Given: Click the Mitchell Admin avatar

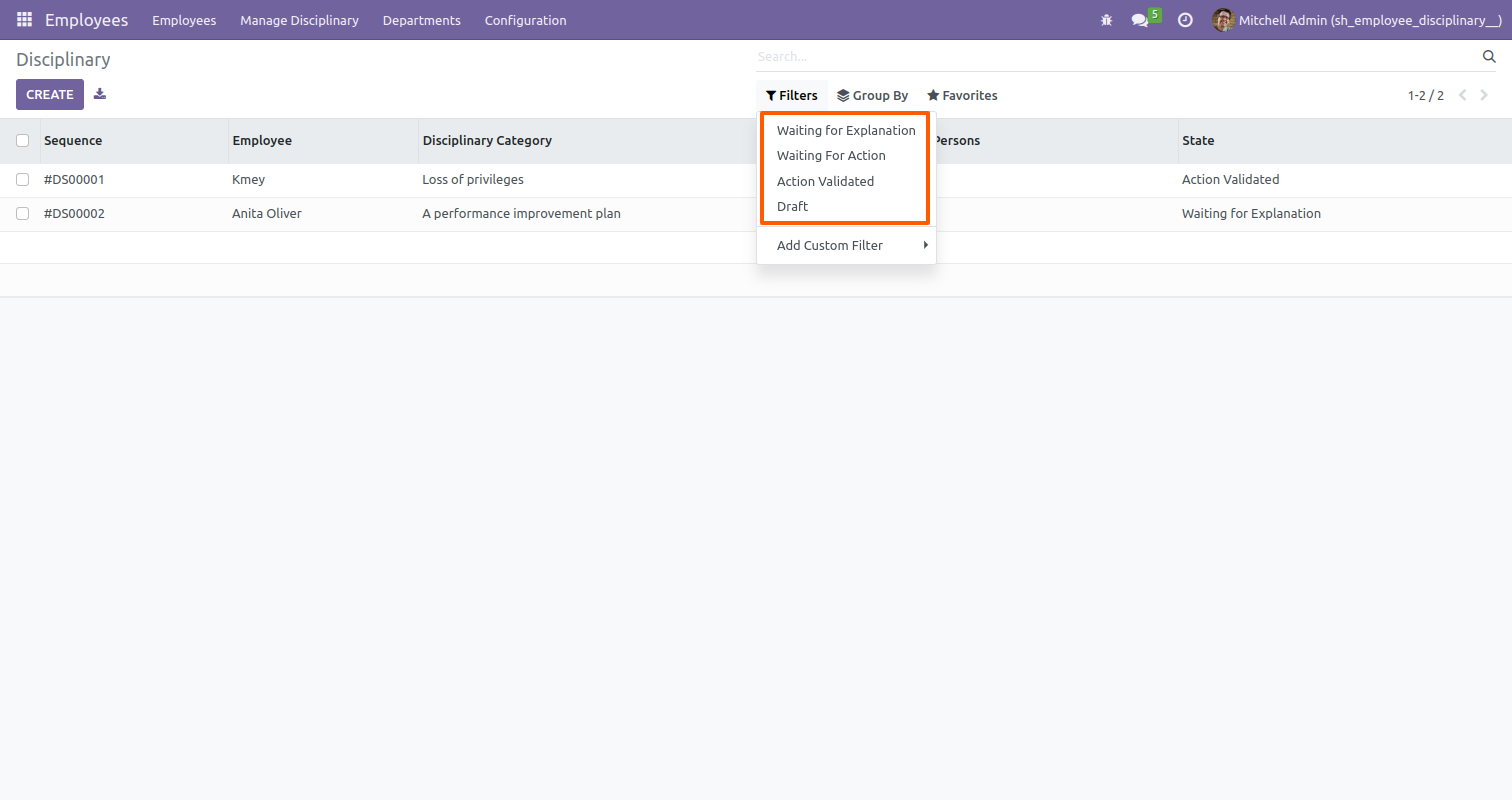Looking at the screenshot, I should coord(1223,20).
